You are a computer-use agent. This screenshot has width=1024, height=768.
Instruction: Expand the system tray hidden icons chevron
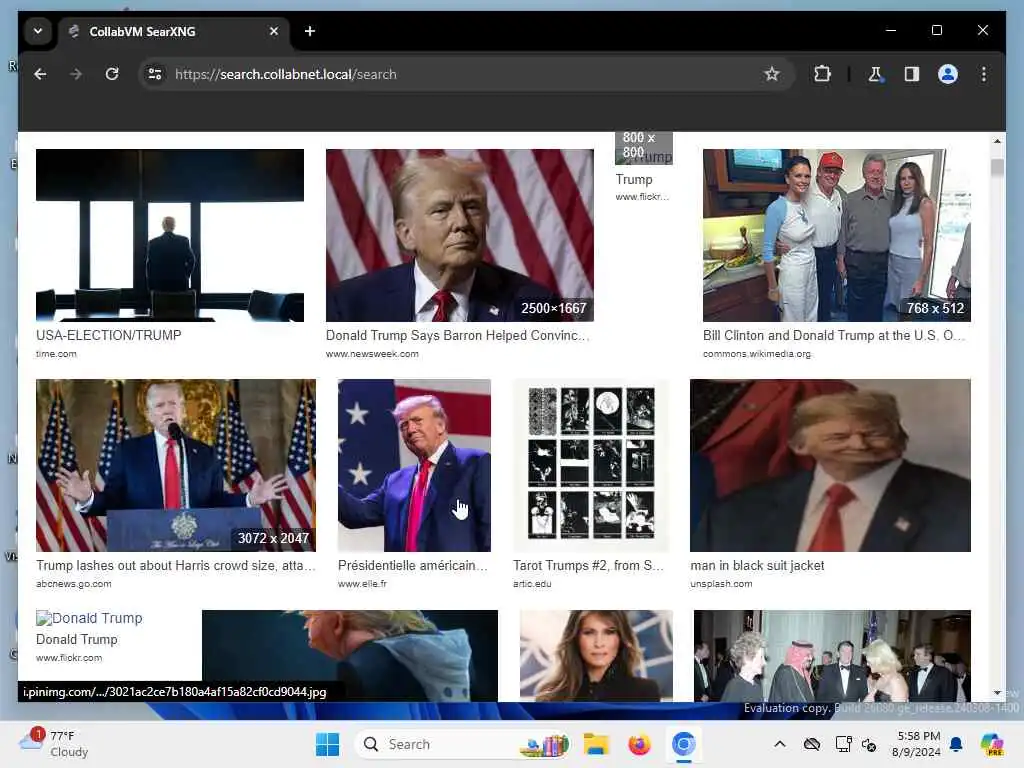tap(780, 744)
